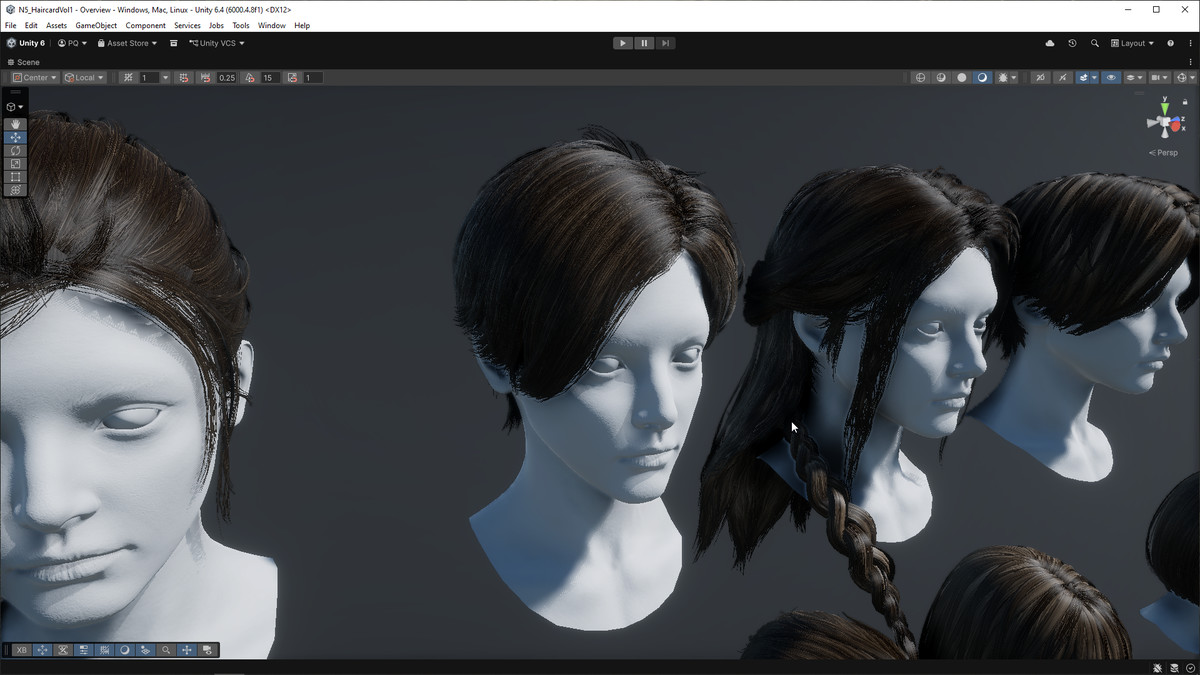This screenshot has width=1200, height=675.
Task: Select shaded draw mode
Action: (x=982, y=77)
